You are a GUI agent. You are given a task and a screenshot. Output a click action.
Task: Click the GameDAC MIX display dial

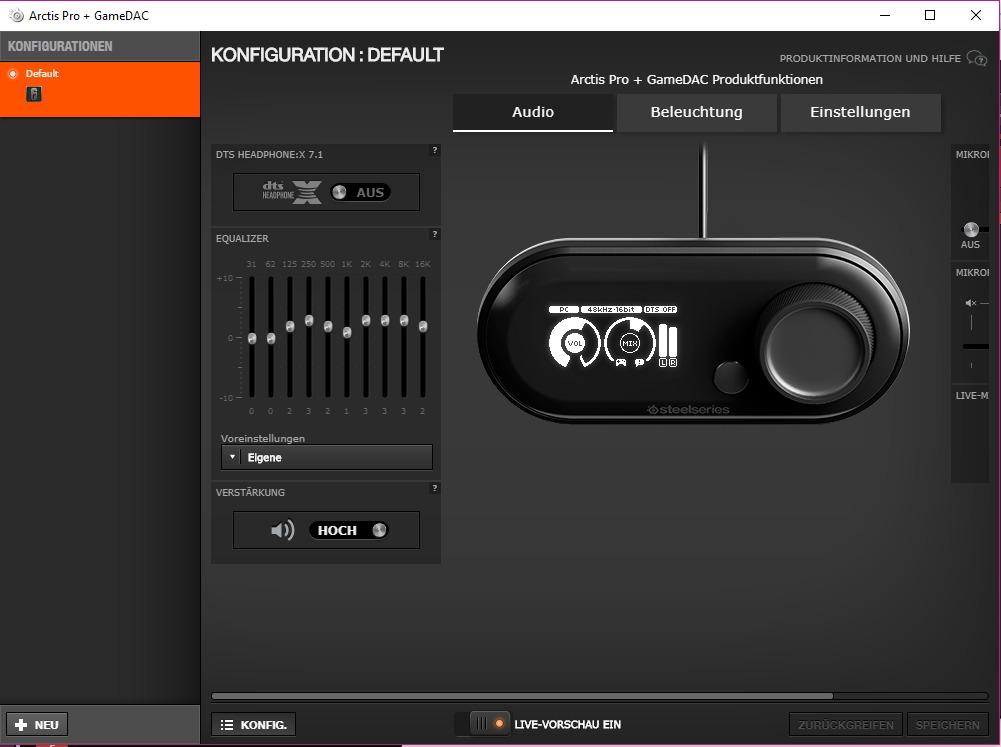point(630,343)
